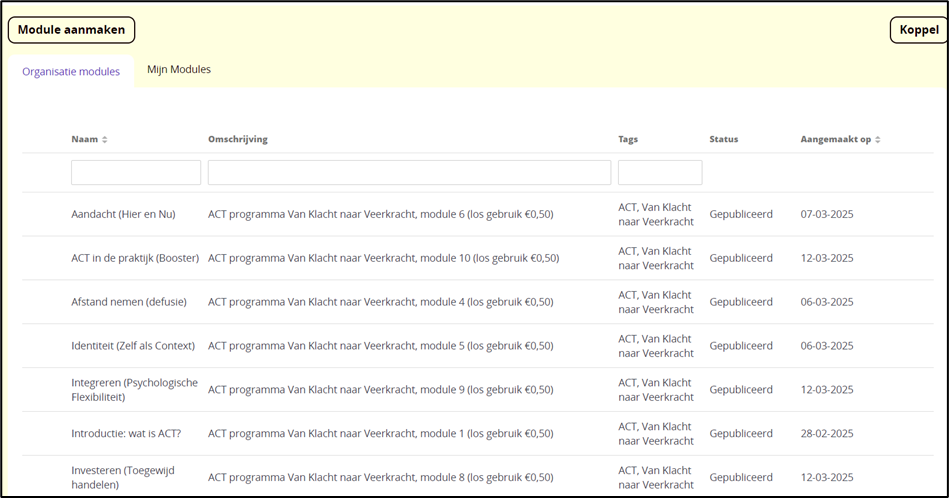
Task: Focus the Naam filter input field
Action: tap(136, 173)
